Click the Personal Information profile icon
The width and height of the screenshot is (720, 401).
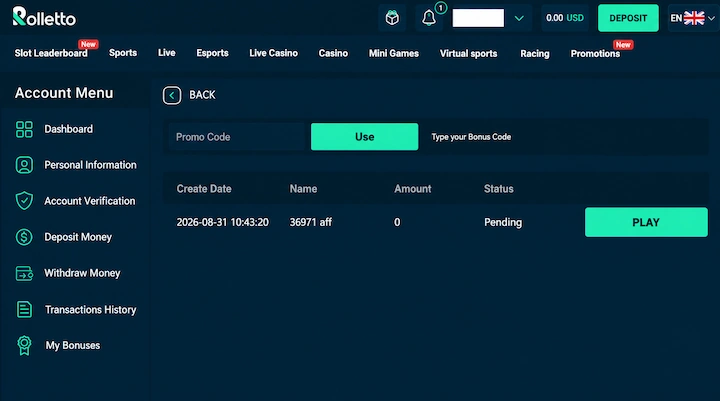tap(24, 165)
